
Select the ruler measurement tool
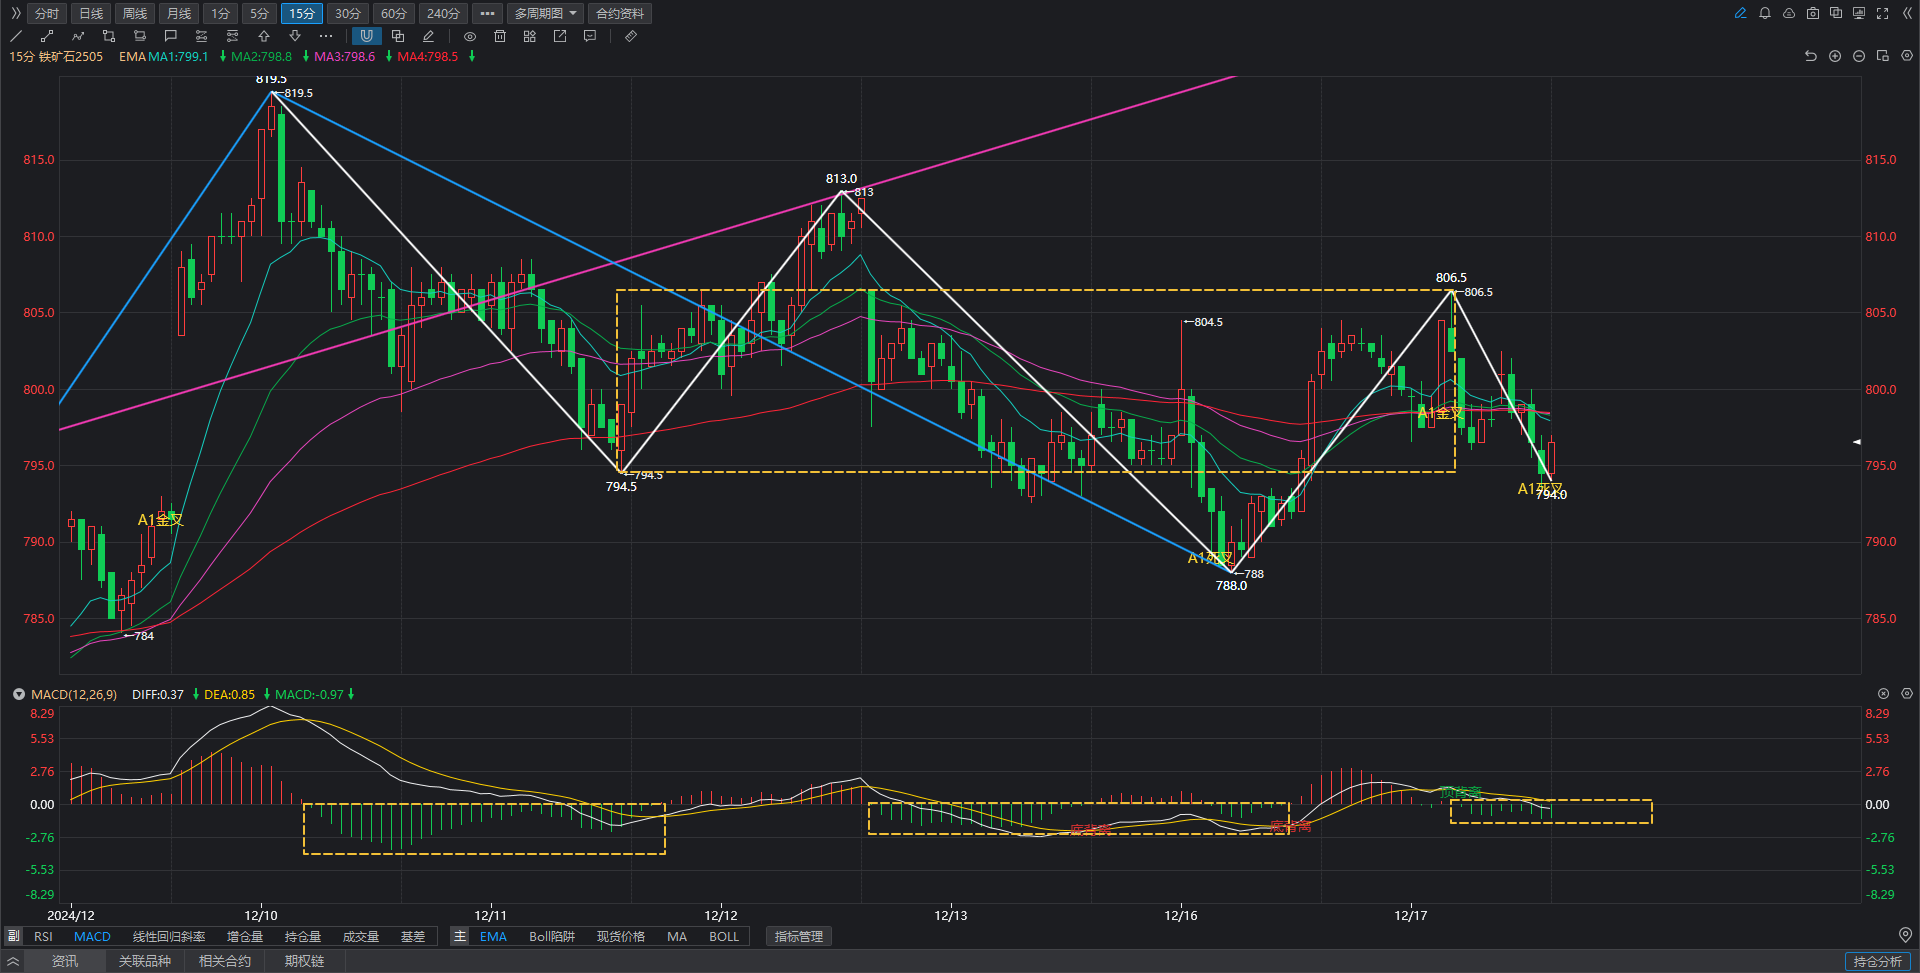click(x=630, y=36)
